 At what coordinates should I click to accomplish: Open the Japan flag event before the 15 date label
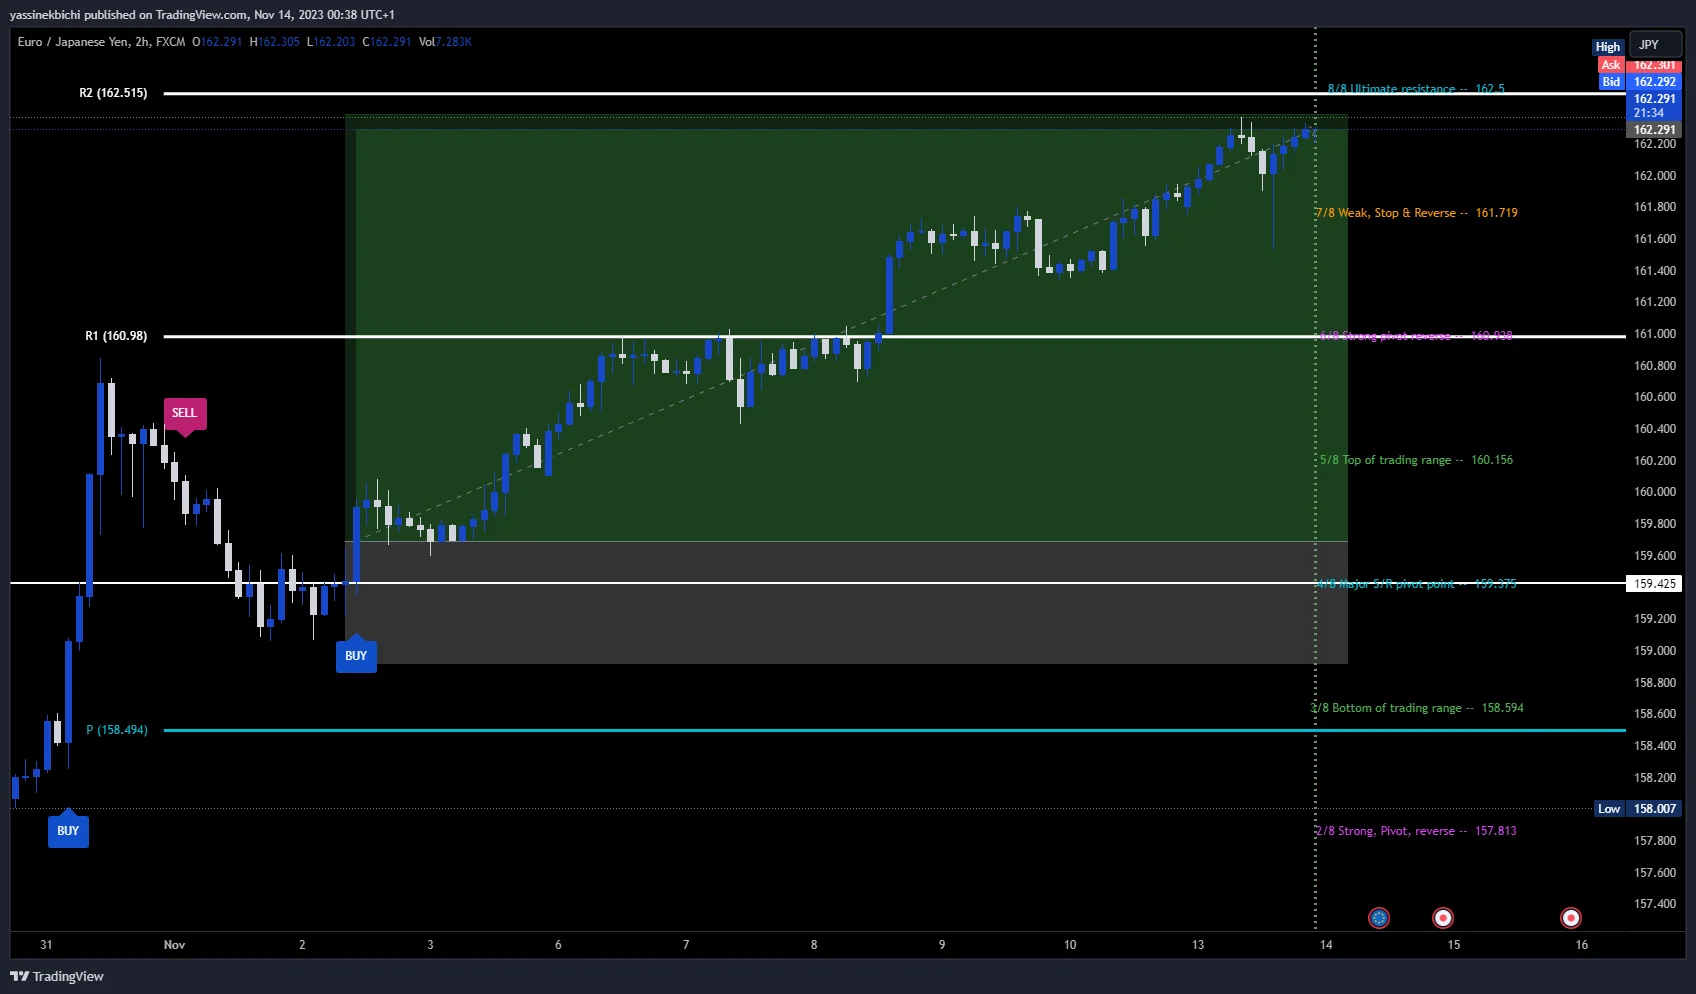coord(1442,917)
